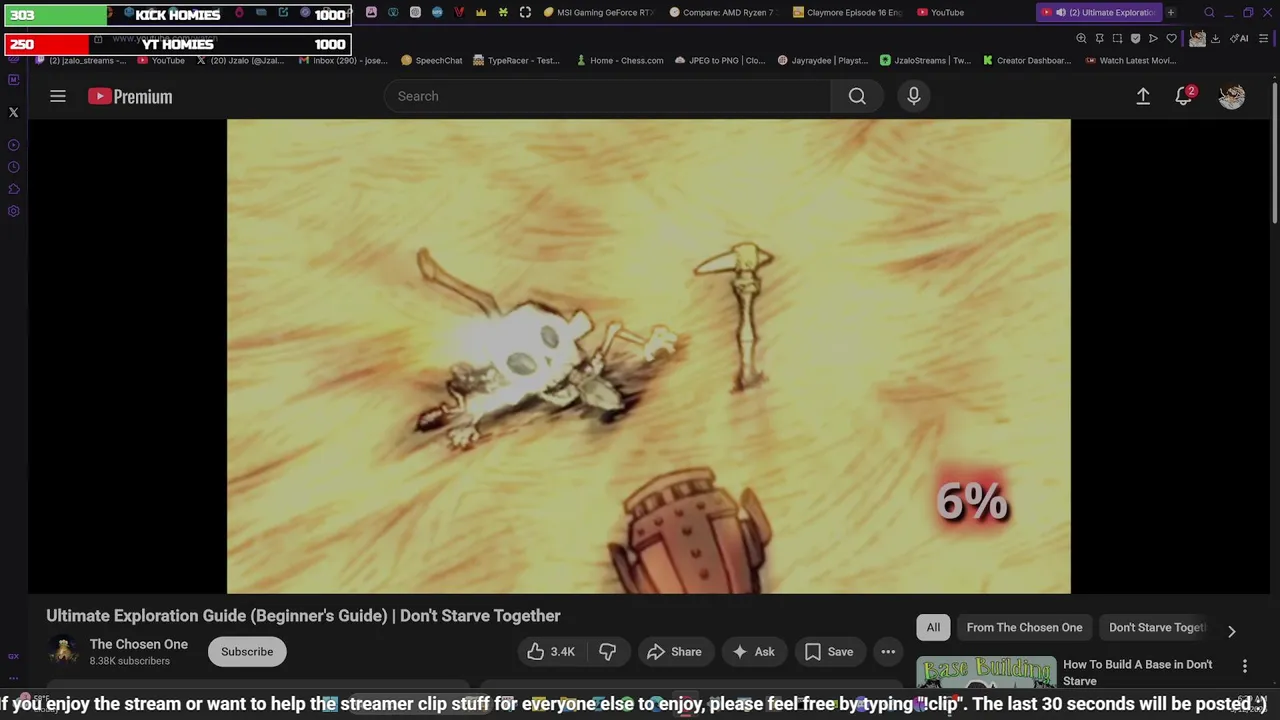Screen dimensions: 1280x720
Task: Open Watch Latest Movies bookmark
Action: [1130, 60]
